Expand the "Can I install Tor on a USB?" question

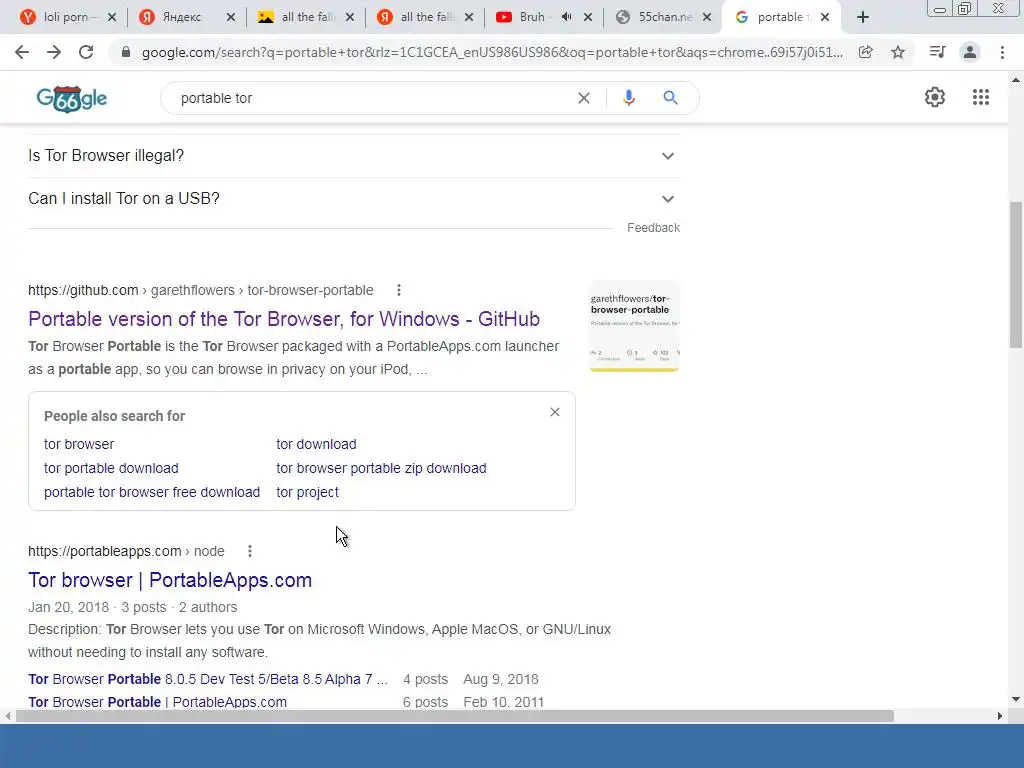(x=354, y=199)
